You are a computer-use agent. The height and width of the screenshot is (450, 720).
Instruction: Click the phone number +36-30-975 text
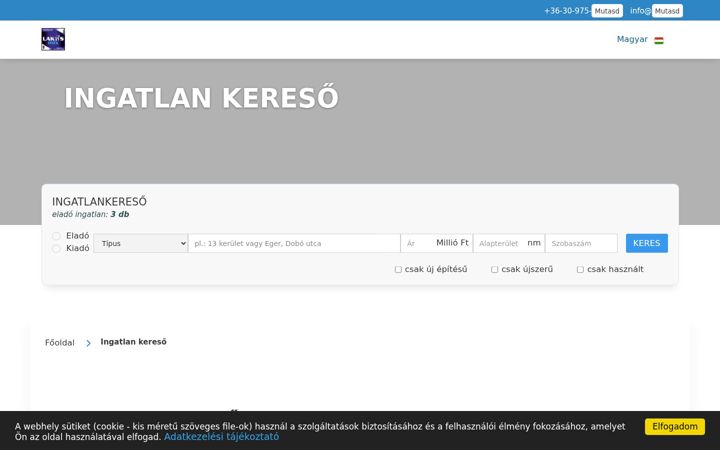[568, 11]
